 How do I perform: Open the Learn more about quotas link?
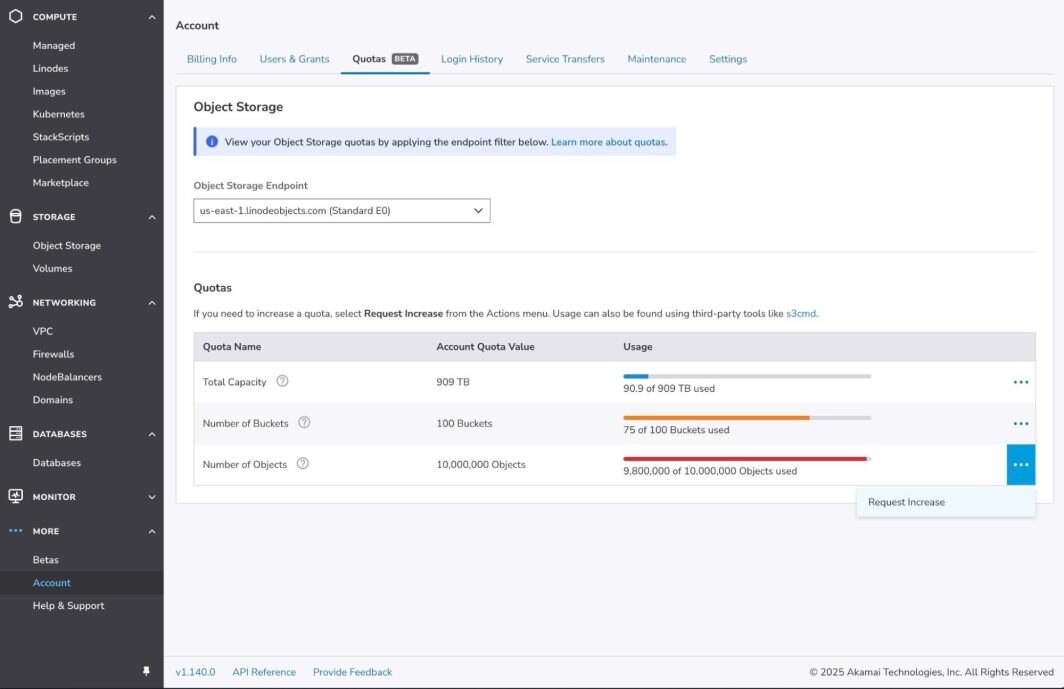[x=608, y=142]
